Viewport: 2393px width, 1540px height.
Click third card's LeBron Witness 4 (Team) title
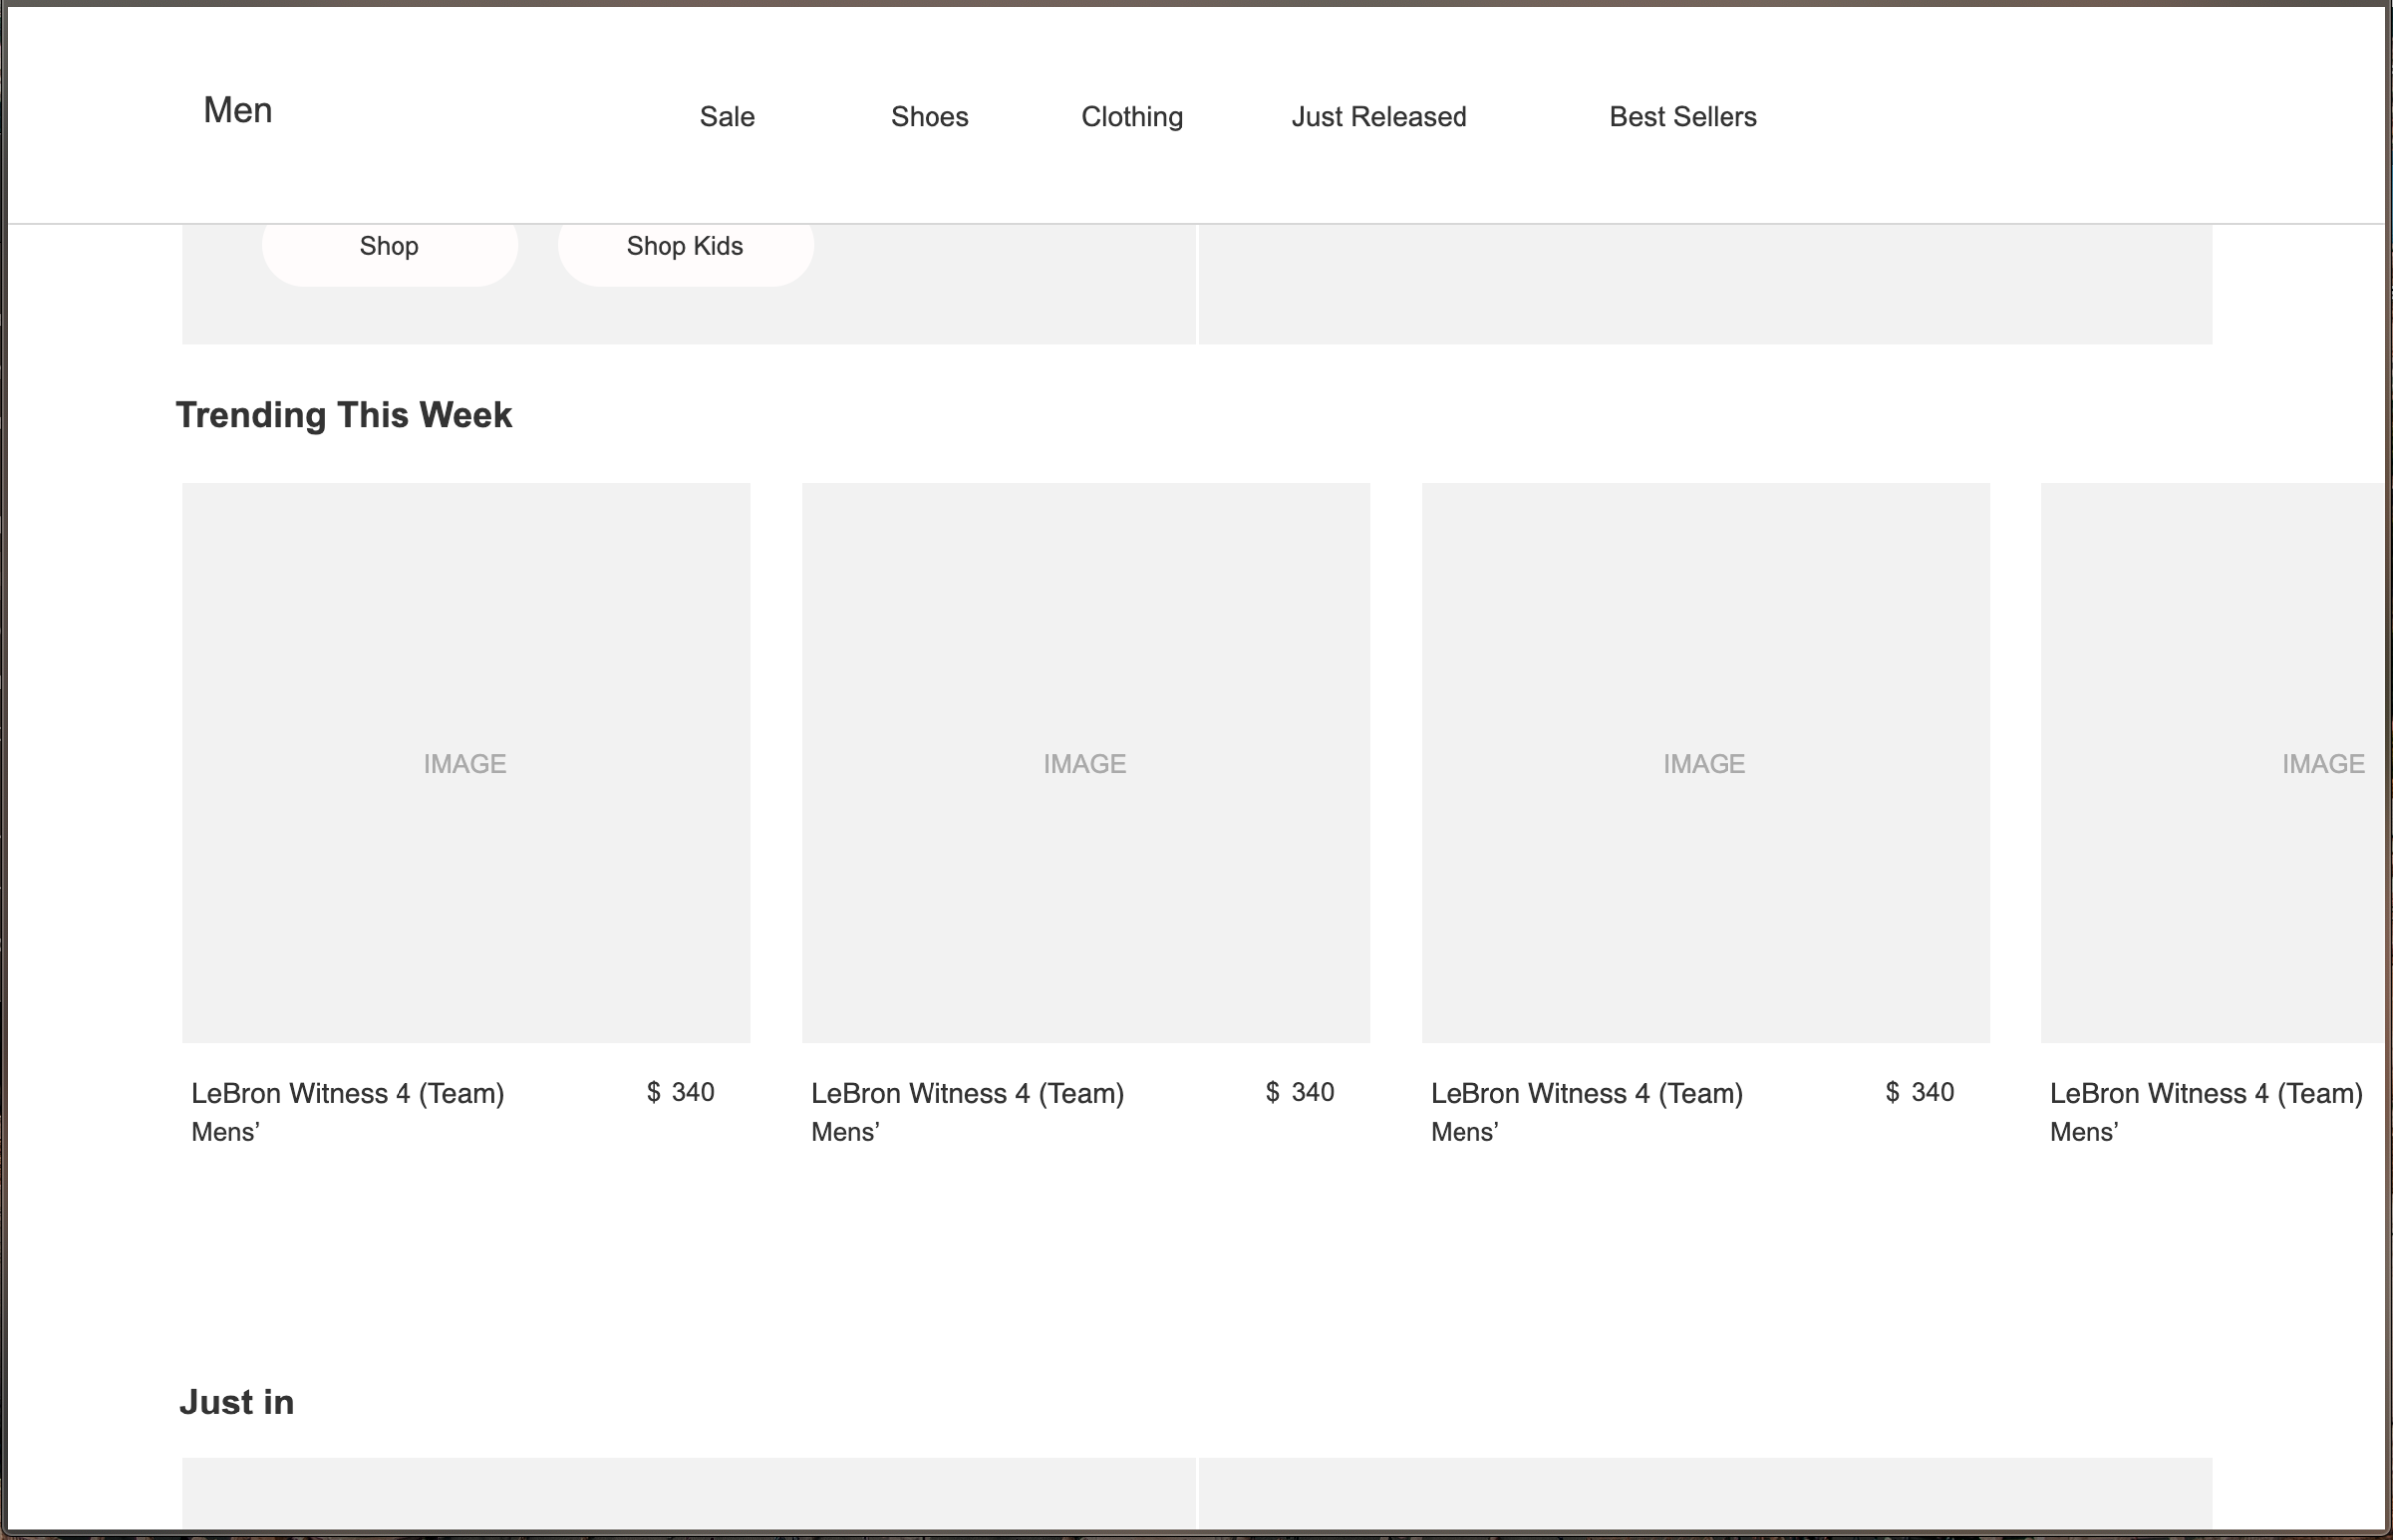click(1587, 1093)
